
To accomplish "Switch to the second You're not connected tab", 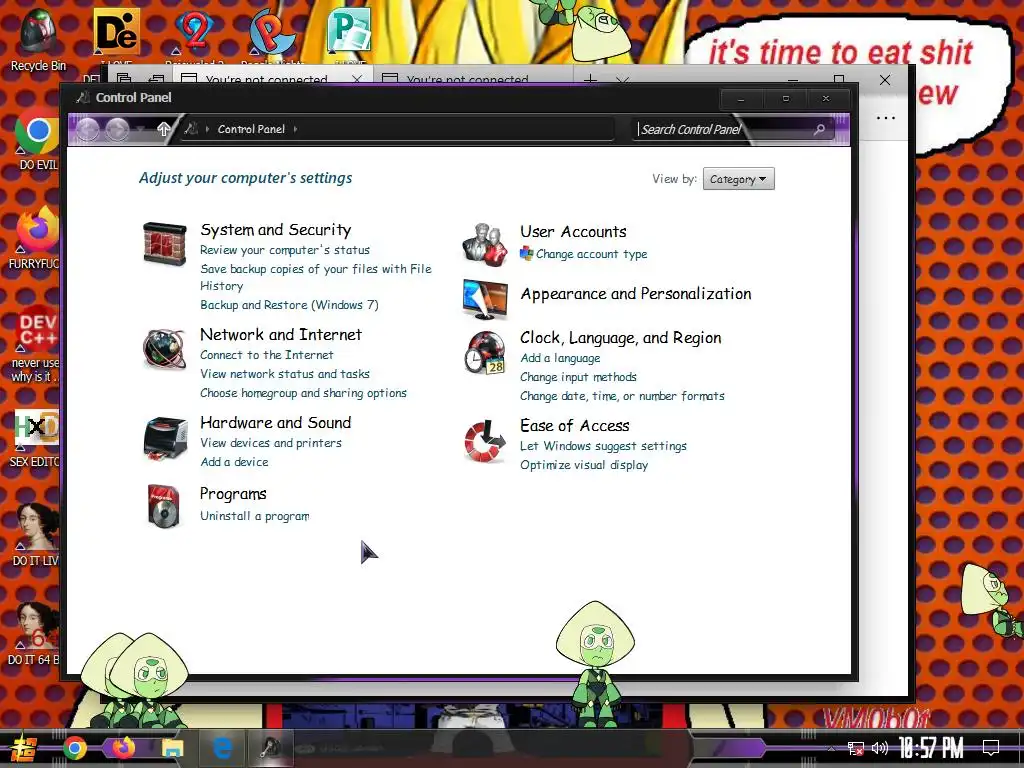I will 468,80.
